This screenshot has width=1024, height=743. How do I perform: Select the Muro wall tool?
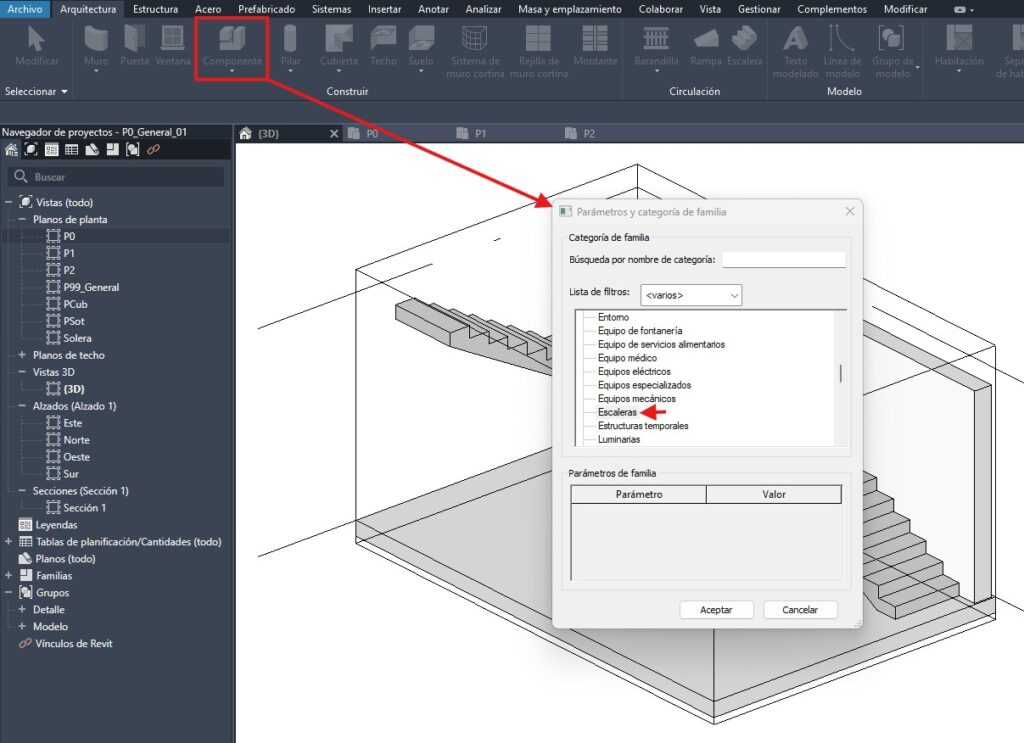[96, 43]
